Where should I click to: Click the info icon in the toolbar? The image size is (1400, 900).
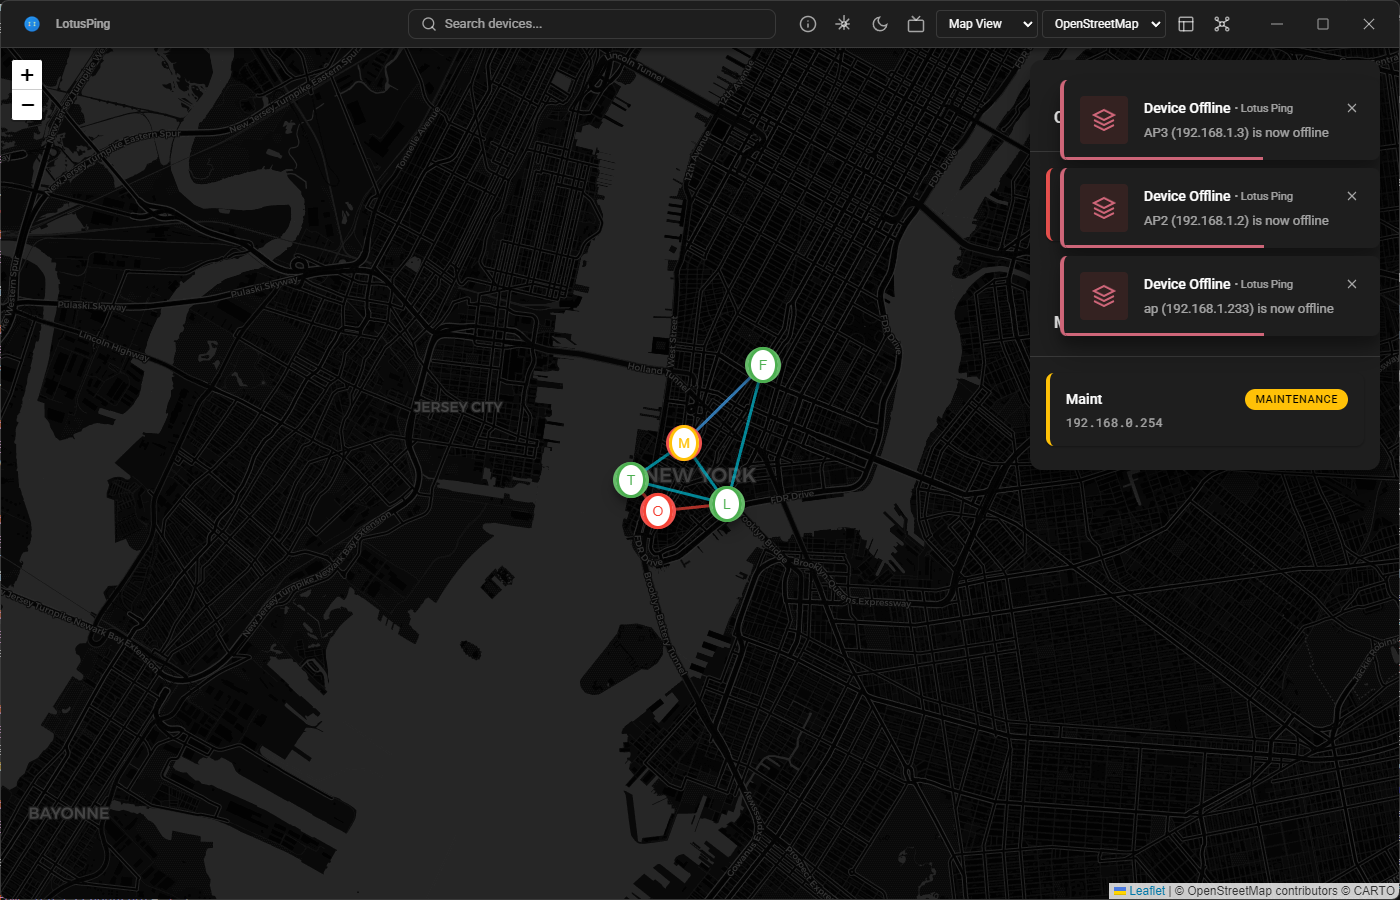click(x=808, y=24)
